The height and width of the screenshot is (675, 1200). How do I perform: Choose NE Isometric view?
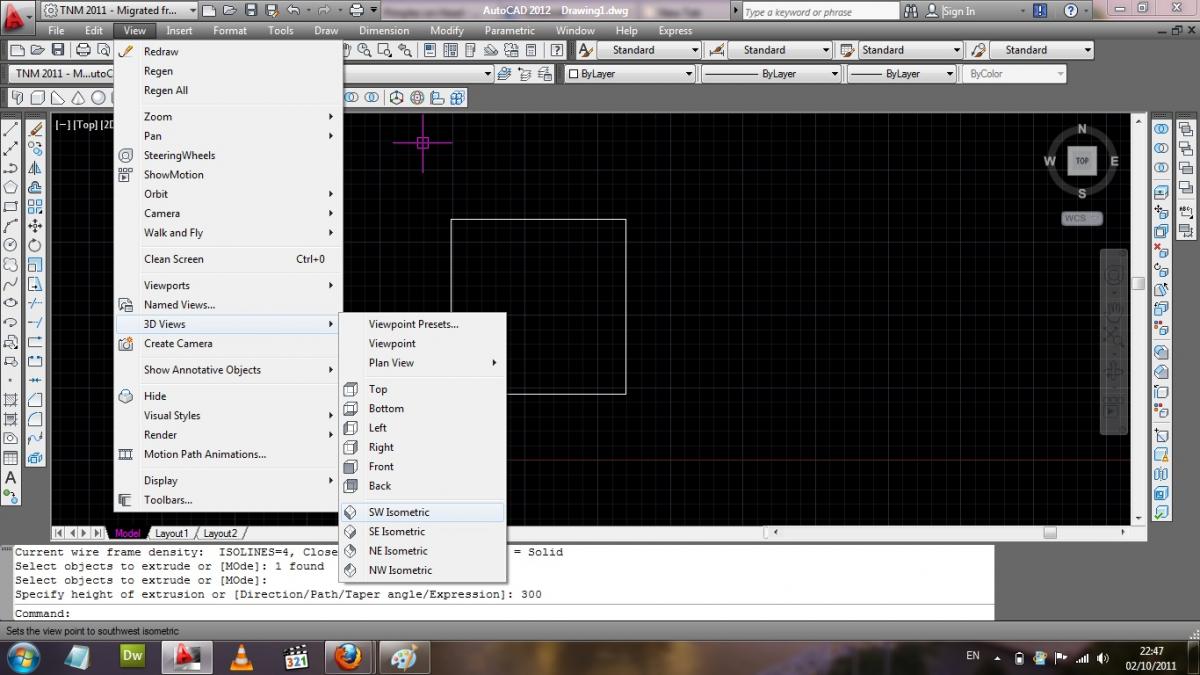click(422, 551)
